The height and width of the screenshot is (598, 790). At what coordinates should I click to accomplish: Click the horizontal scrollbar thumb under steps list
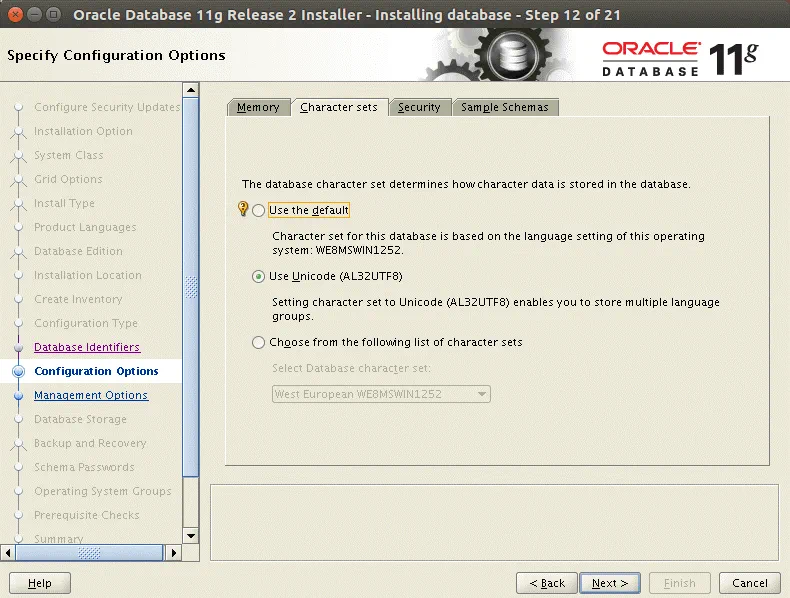(88, 553)
